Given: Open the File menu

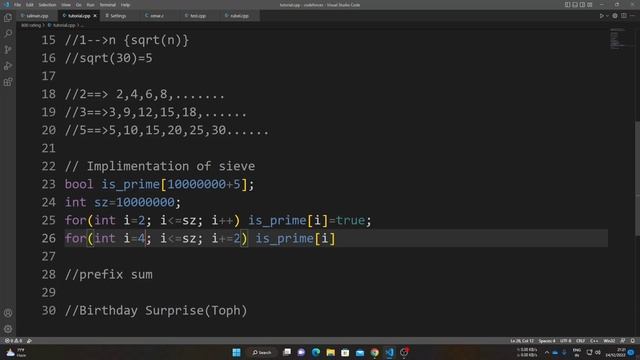Looking at the screenshot, I should tap(17, 5).
